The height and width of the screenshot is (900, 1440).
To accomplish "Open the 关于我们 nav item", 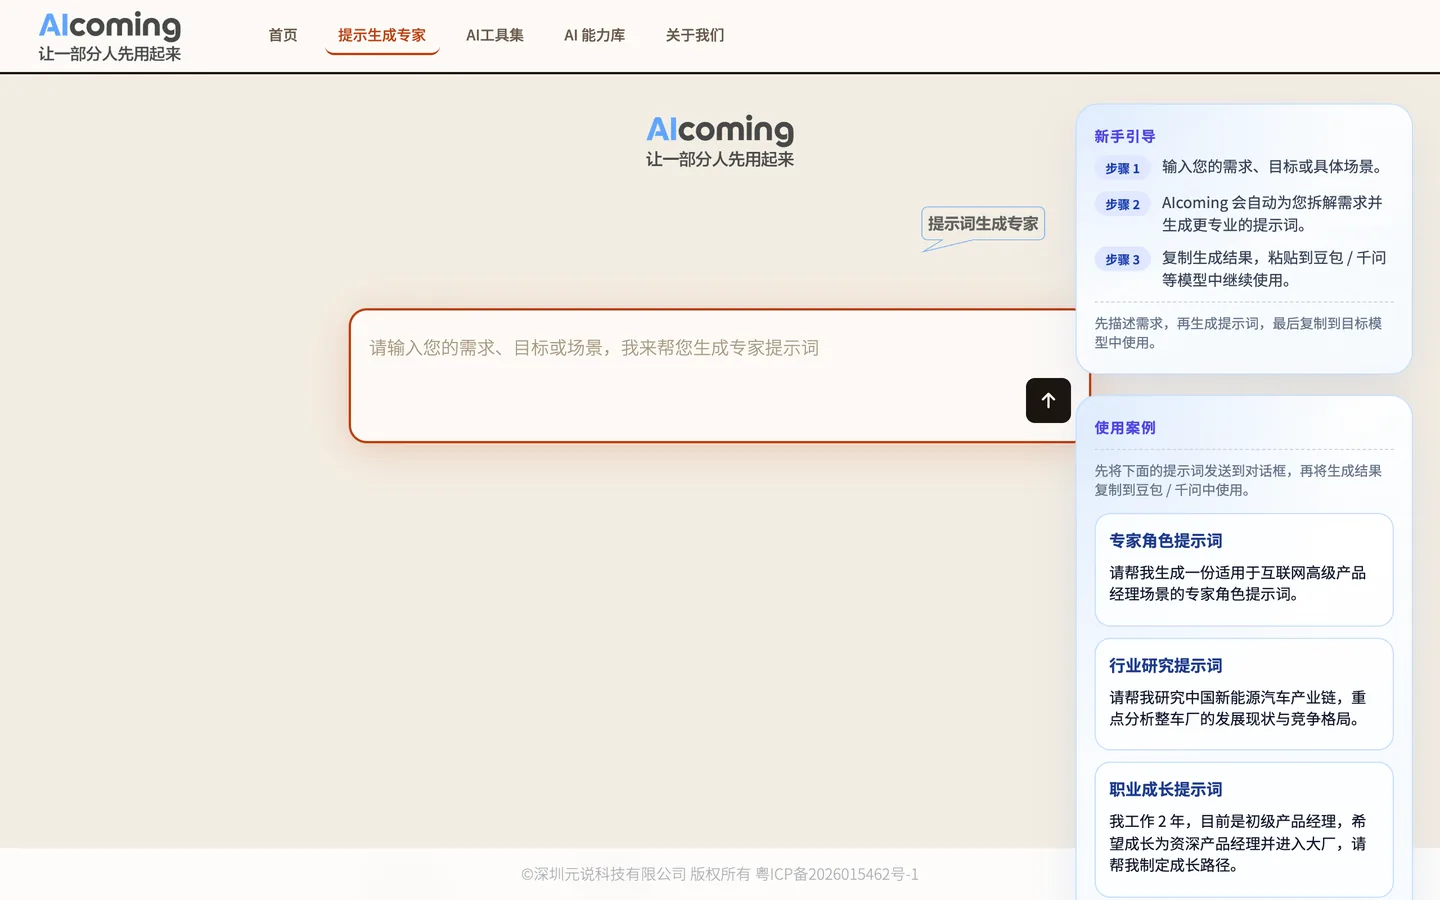I will tap(695, 35).
